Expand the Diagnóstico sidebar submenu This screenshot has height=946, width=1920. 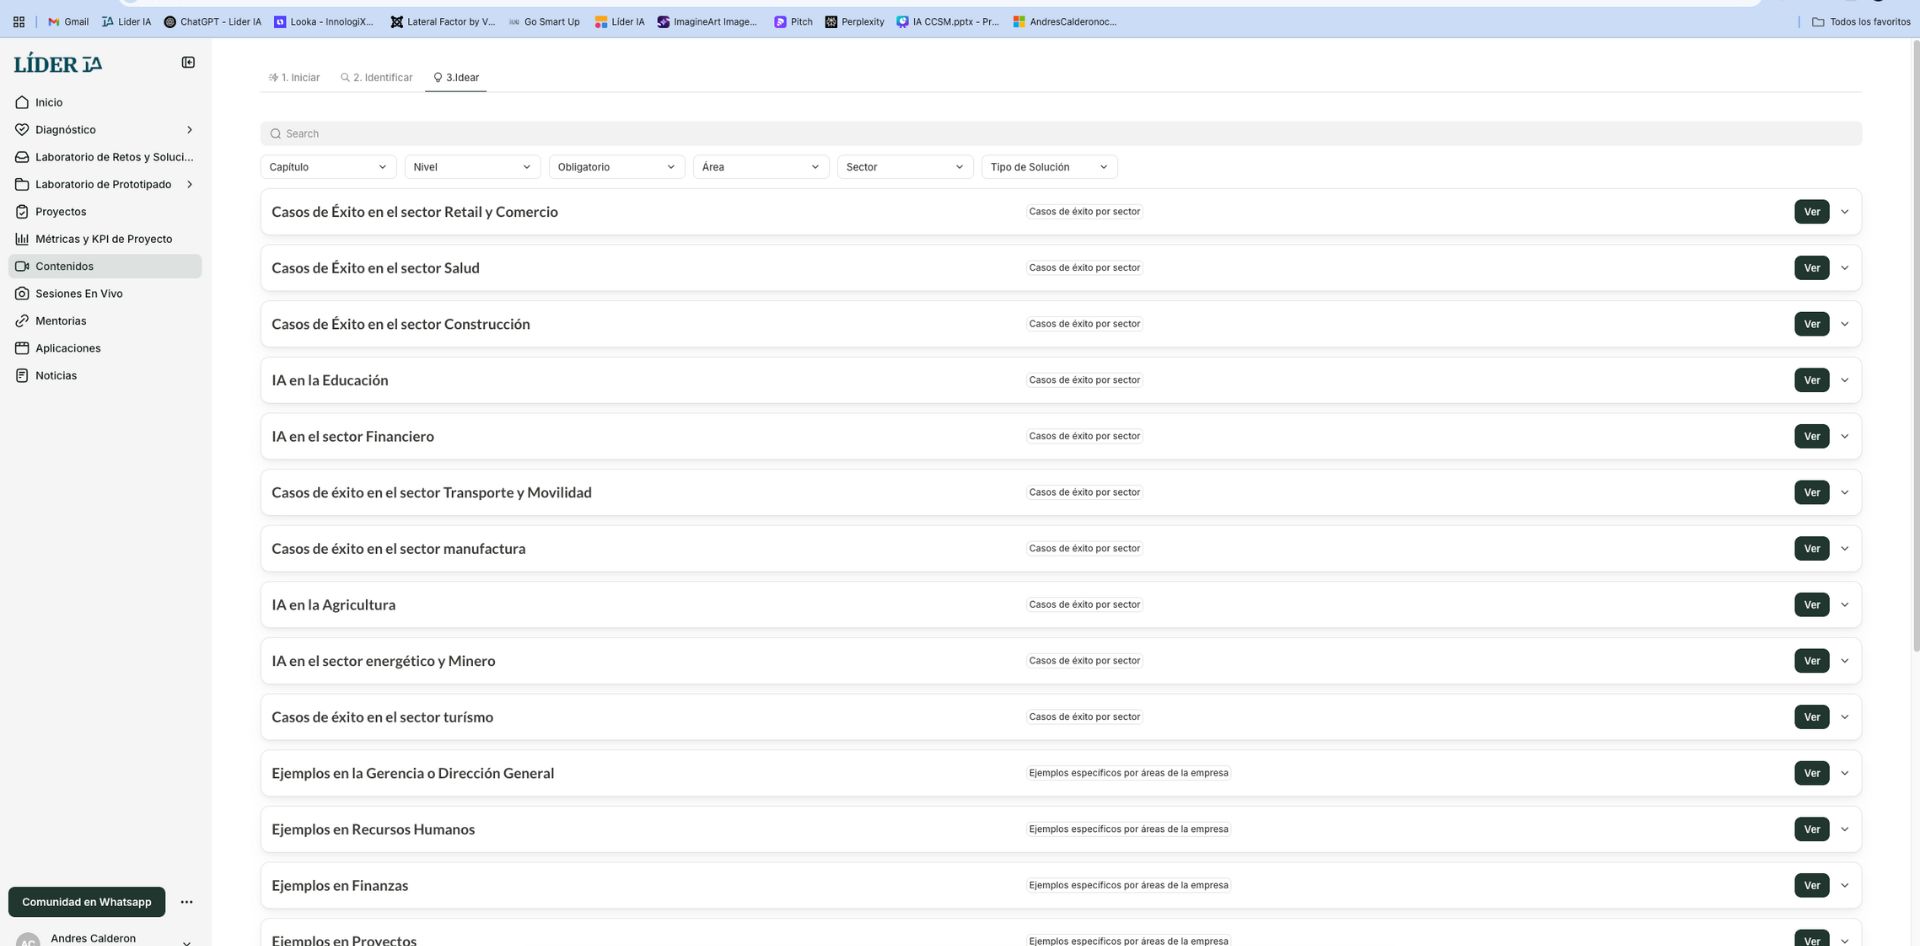pos(189,130)
